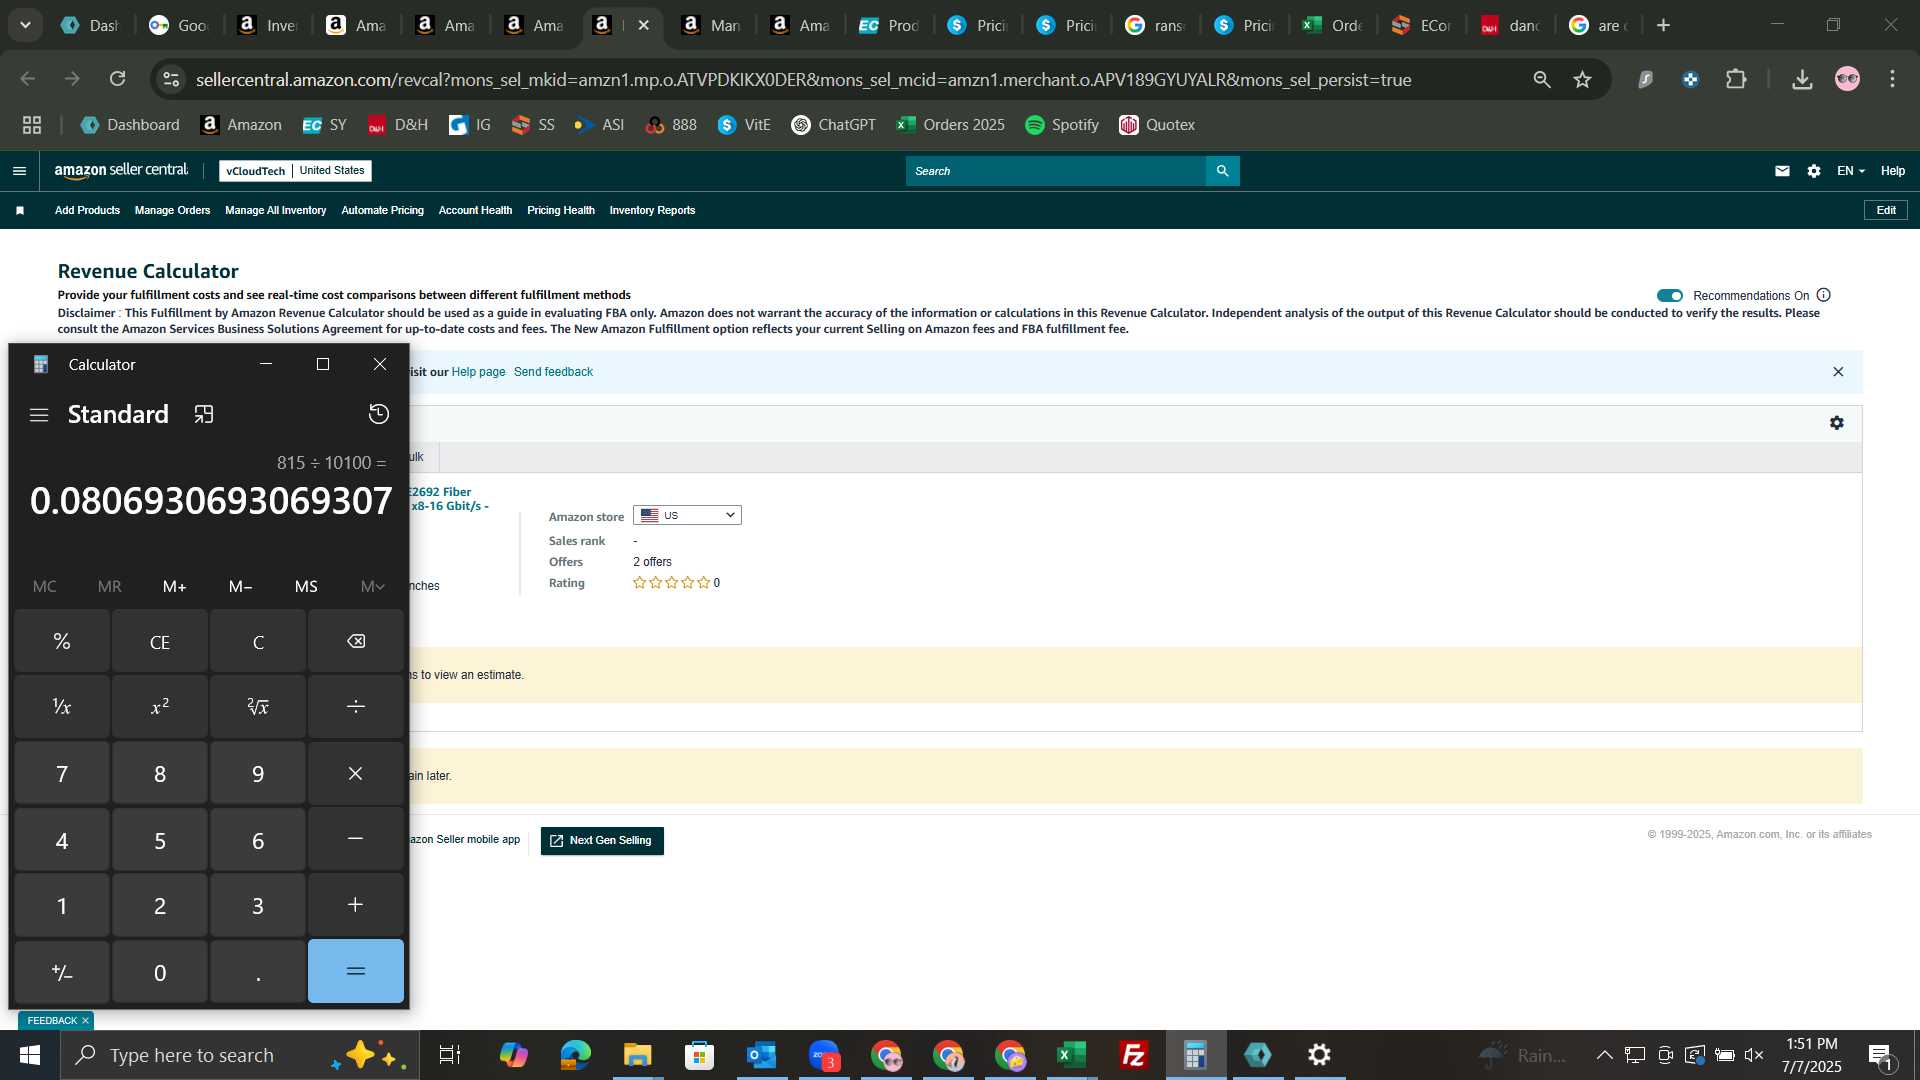This screenshot has height=1080, width=1920.
Task: Open Calculator history icon
Action: coord(379,414)
